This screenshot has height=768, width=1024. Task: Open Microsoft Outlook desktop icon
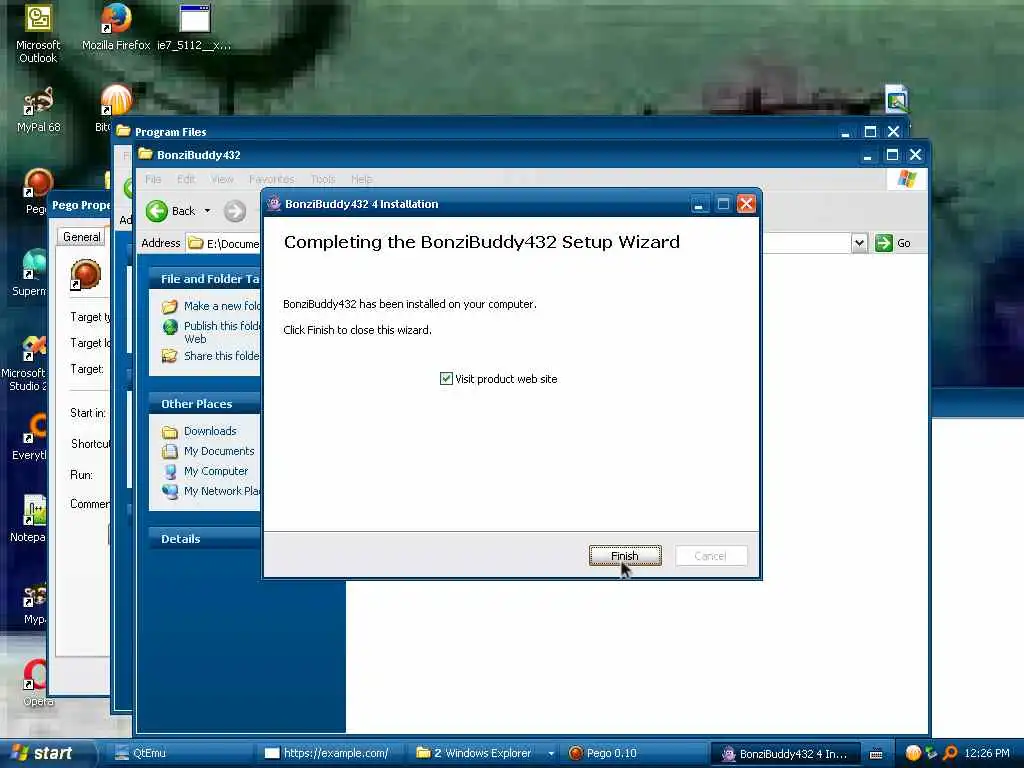click(38, 34)
